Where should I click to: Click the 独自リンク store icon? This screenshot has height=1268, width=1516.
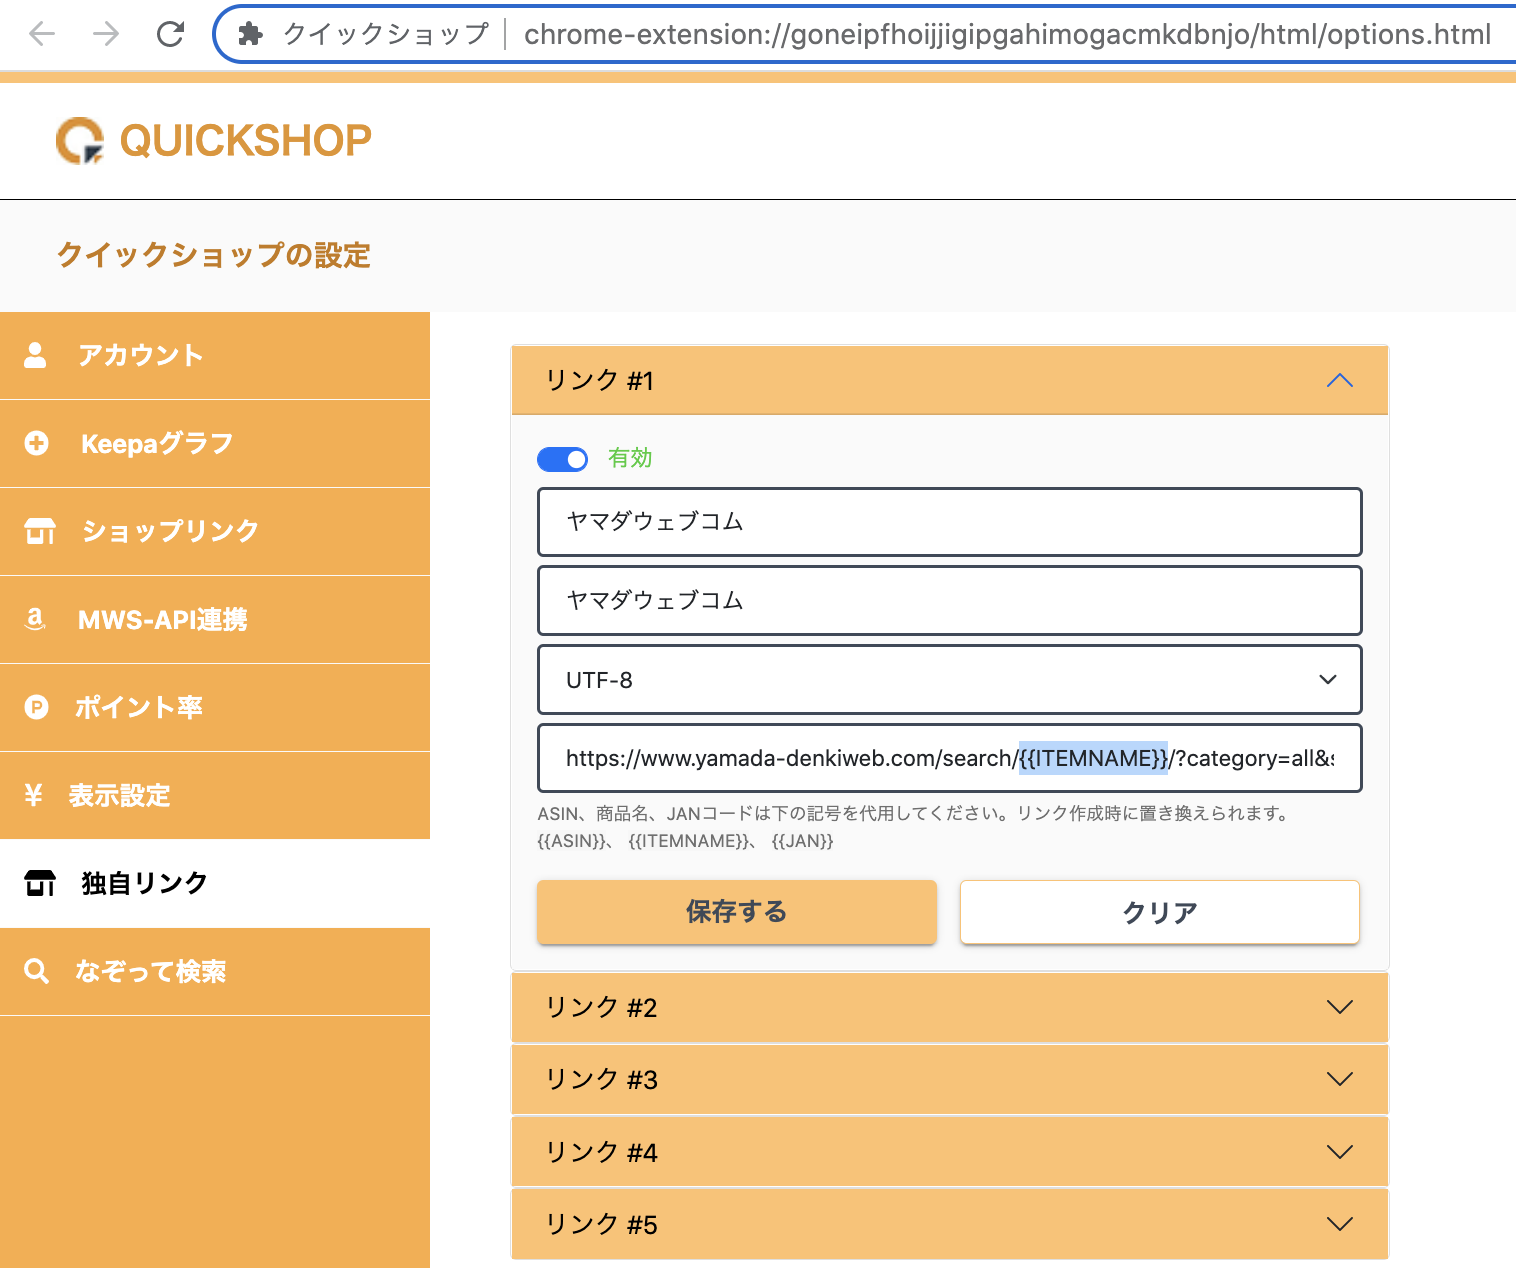(40, 883)
